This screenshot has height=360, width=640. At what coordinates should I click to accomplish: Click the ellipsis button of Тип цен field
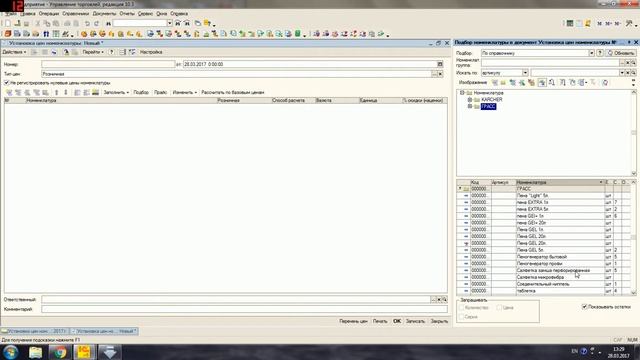coord(434,74)
